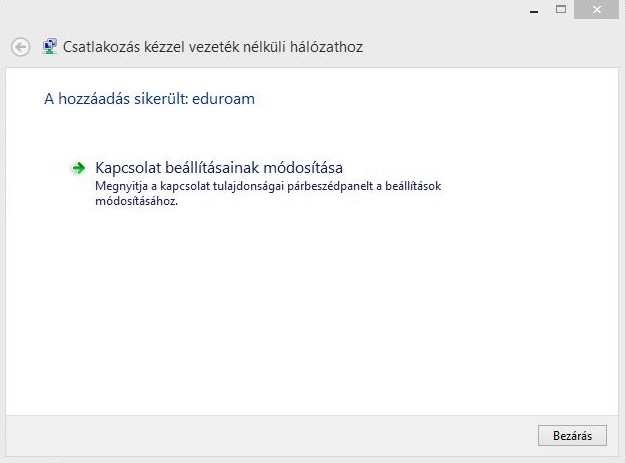Open Kapcsolat beállításainak módosítása link
The height and width of the screenshot is (463, 626).
coord(219,168)
